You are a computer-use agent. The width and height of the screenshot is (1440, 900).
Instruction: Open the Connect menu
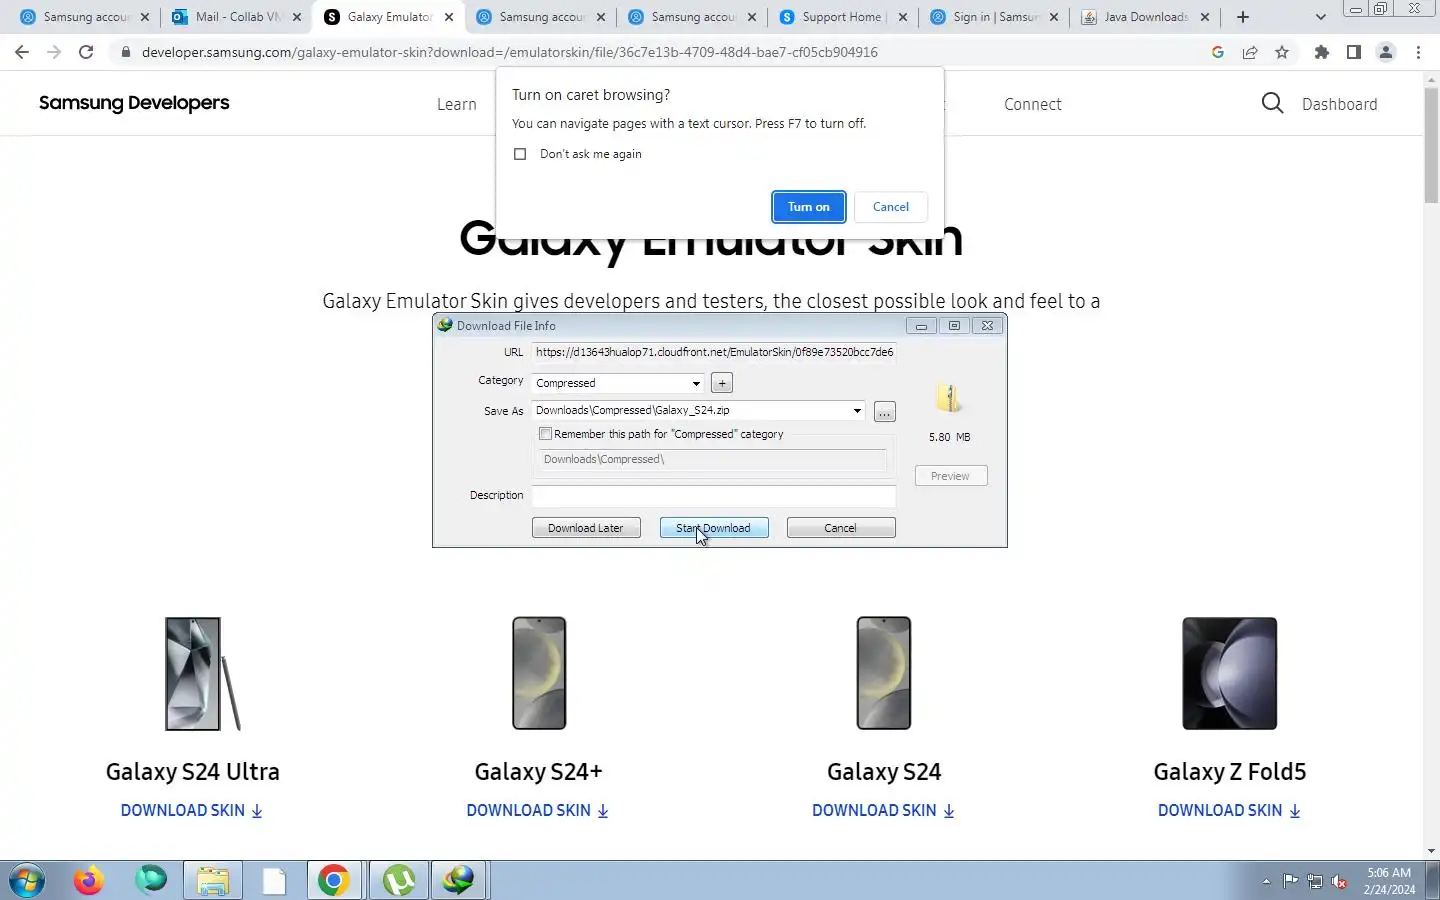[1033, 104]
